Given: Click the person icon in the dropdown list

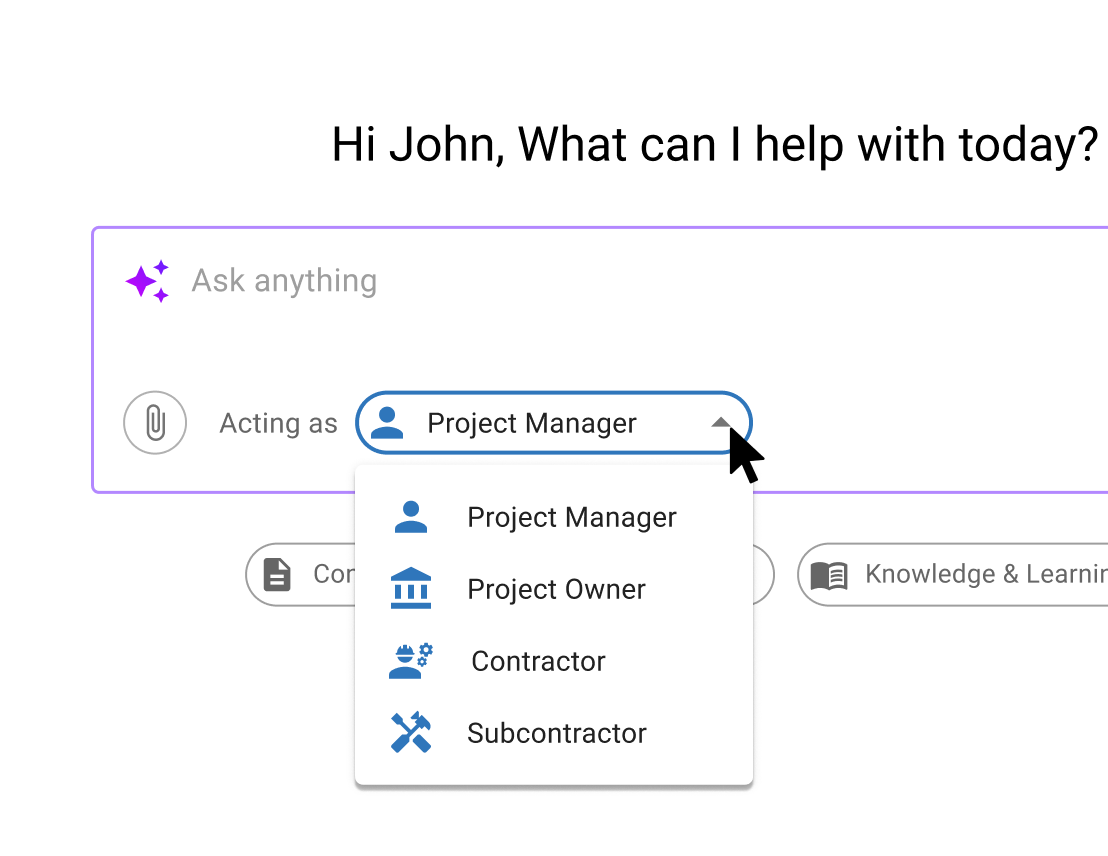Looking at the screenshot, I should (x=411, y=517).
